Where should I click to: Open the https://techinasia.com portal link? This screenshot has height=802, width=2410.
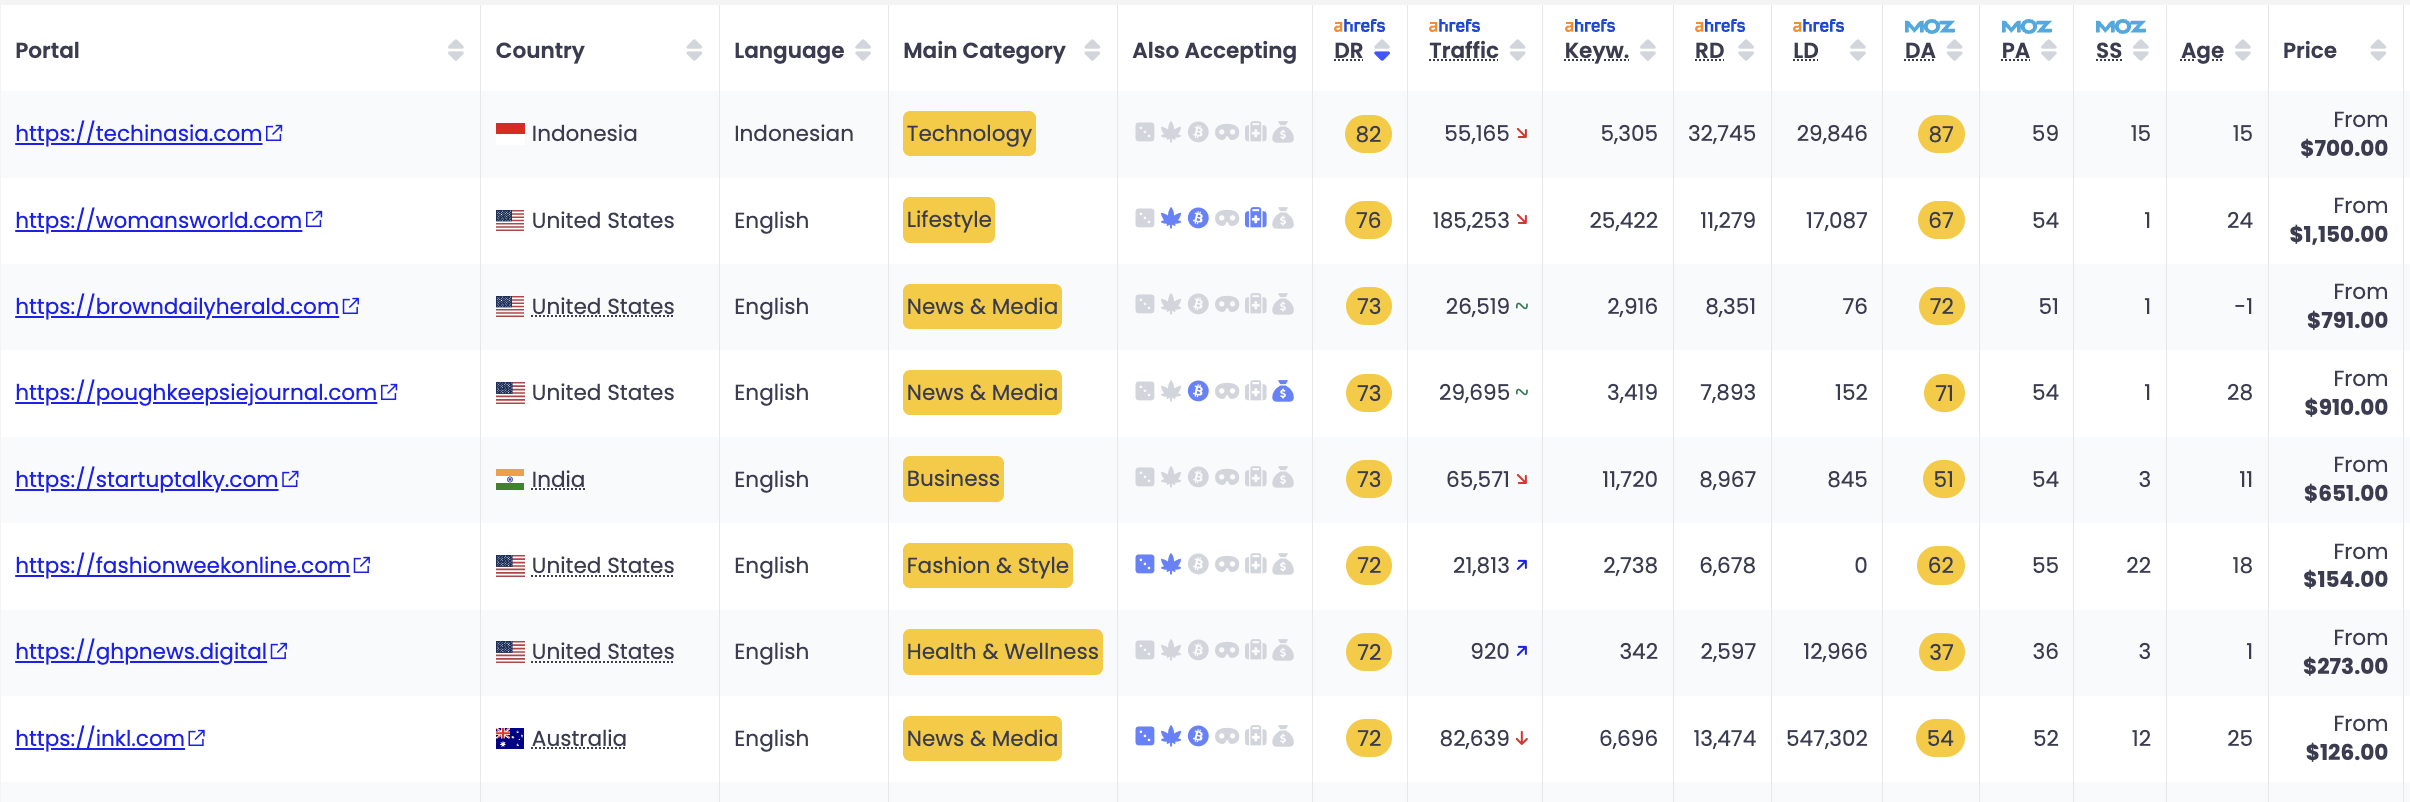(139, 133)
